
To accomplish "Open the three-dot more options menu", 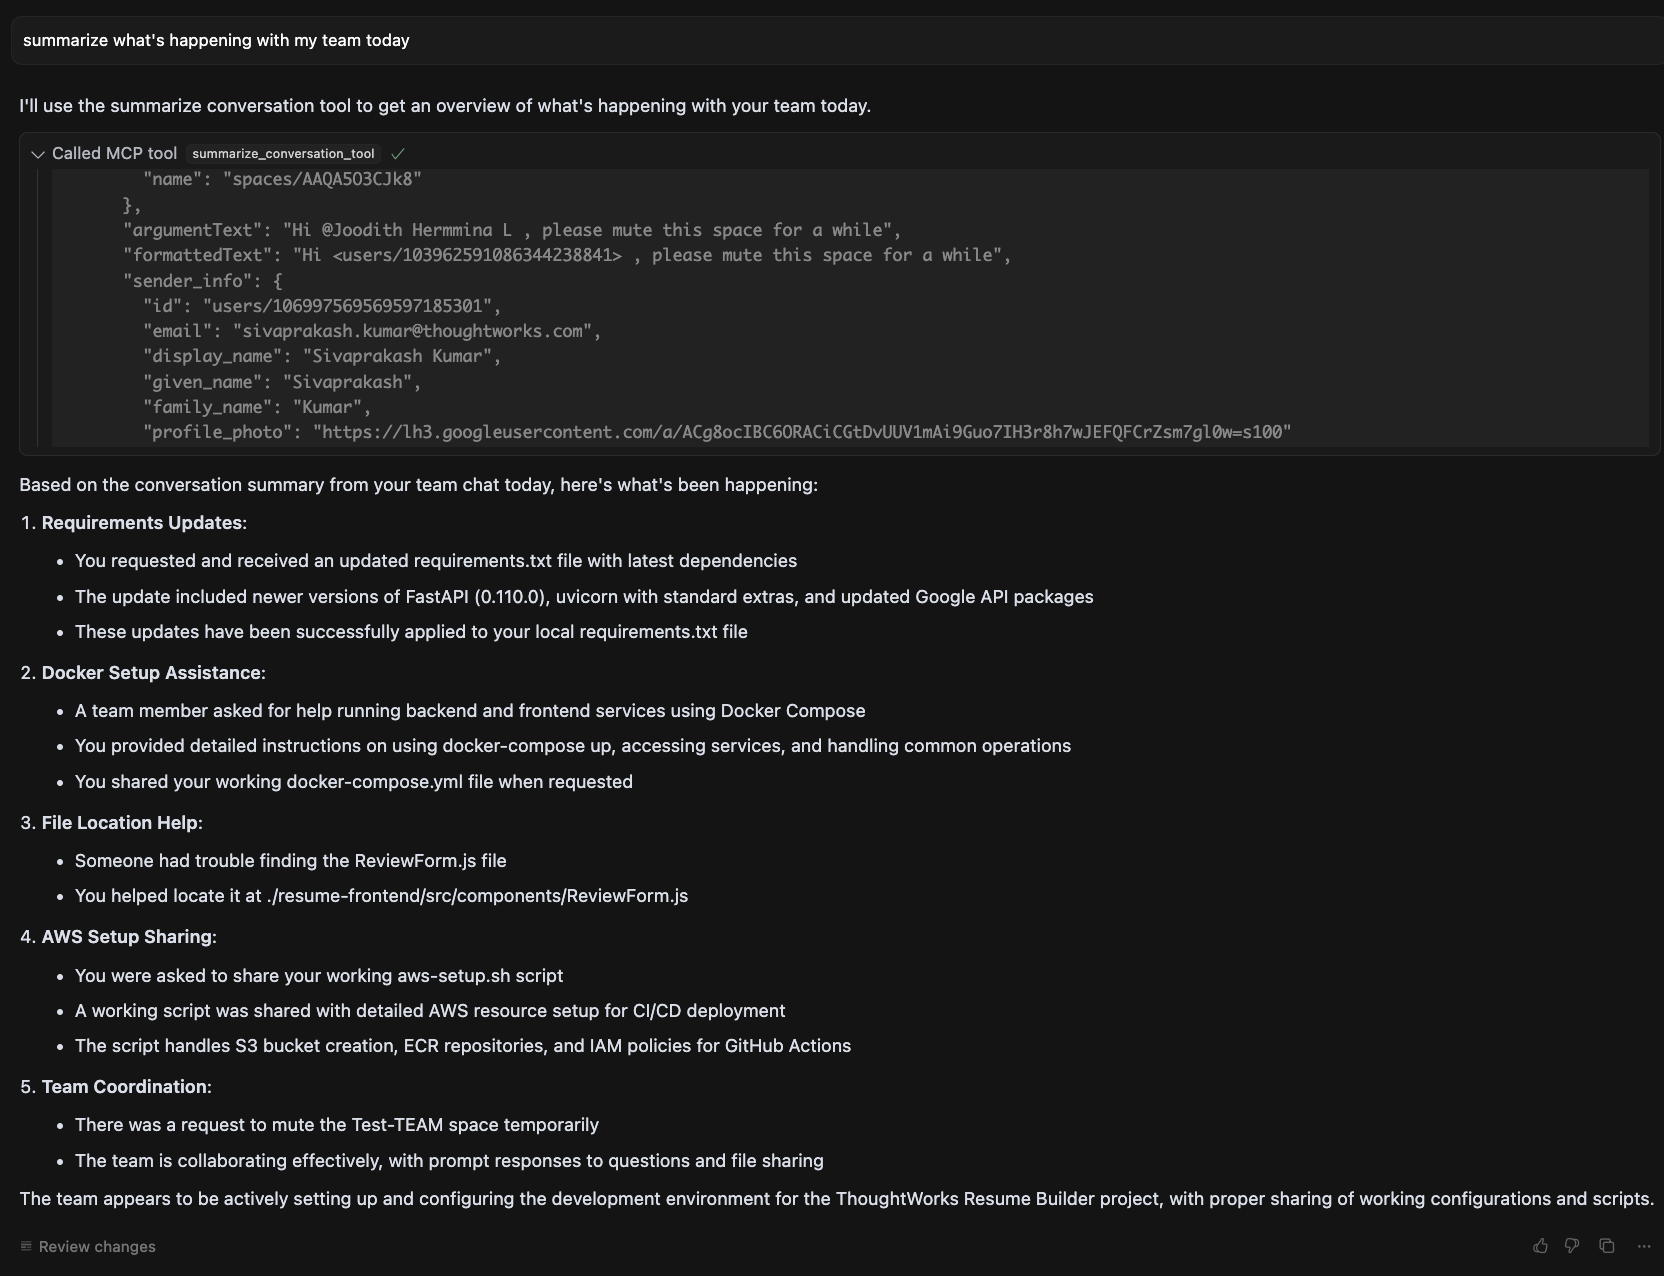I will (x=1644, y=1246).
